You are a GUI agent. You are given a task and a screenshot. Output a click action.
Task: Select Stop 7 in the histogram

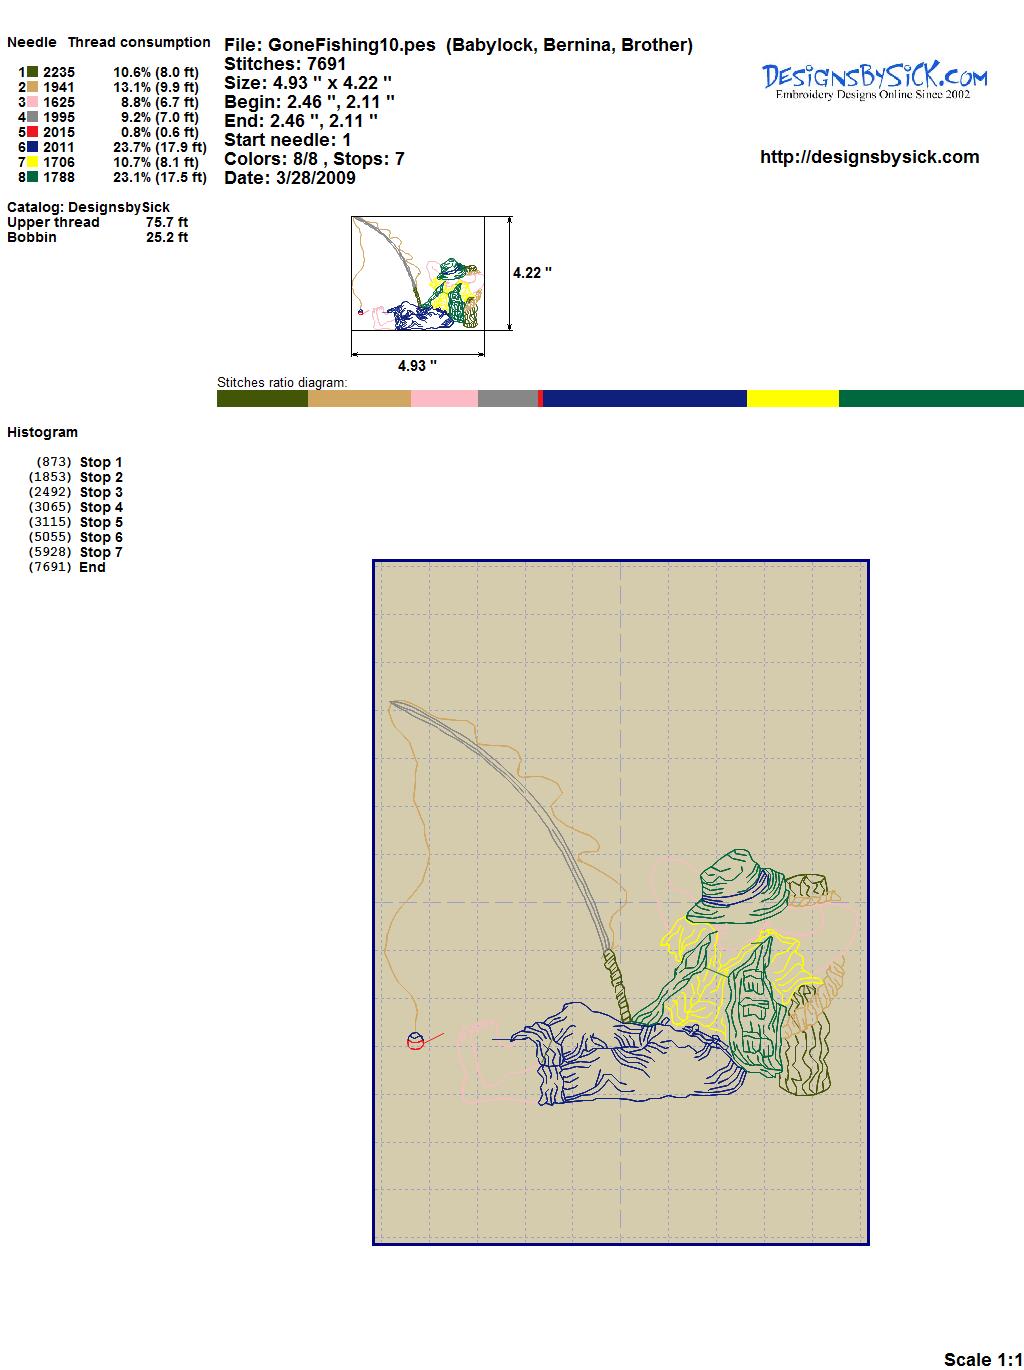pyautogui.click(x=101, y=552)
